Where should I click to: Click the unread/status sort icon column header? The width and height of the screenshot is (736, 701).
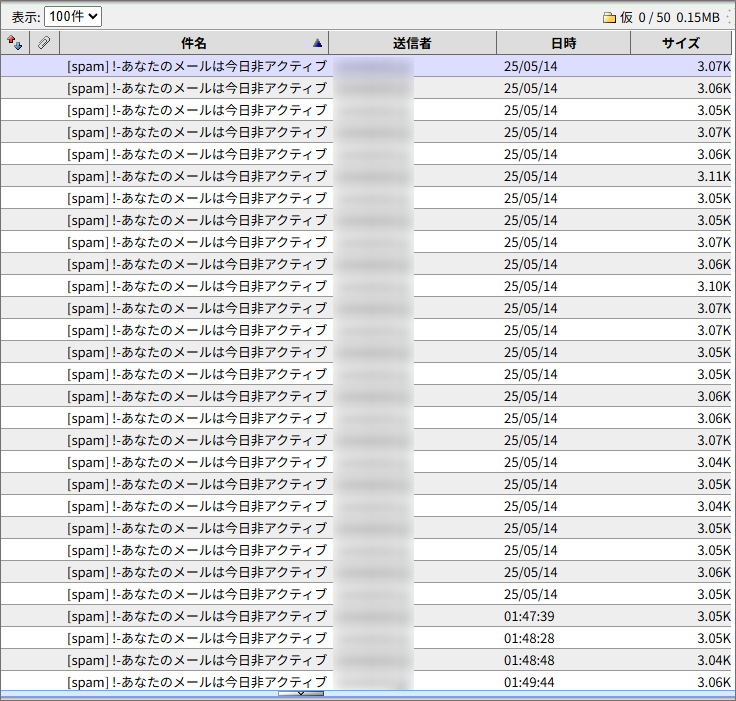tap(15, 43)
